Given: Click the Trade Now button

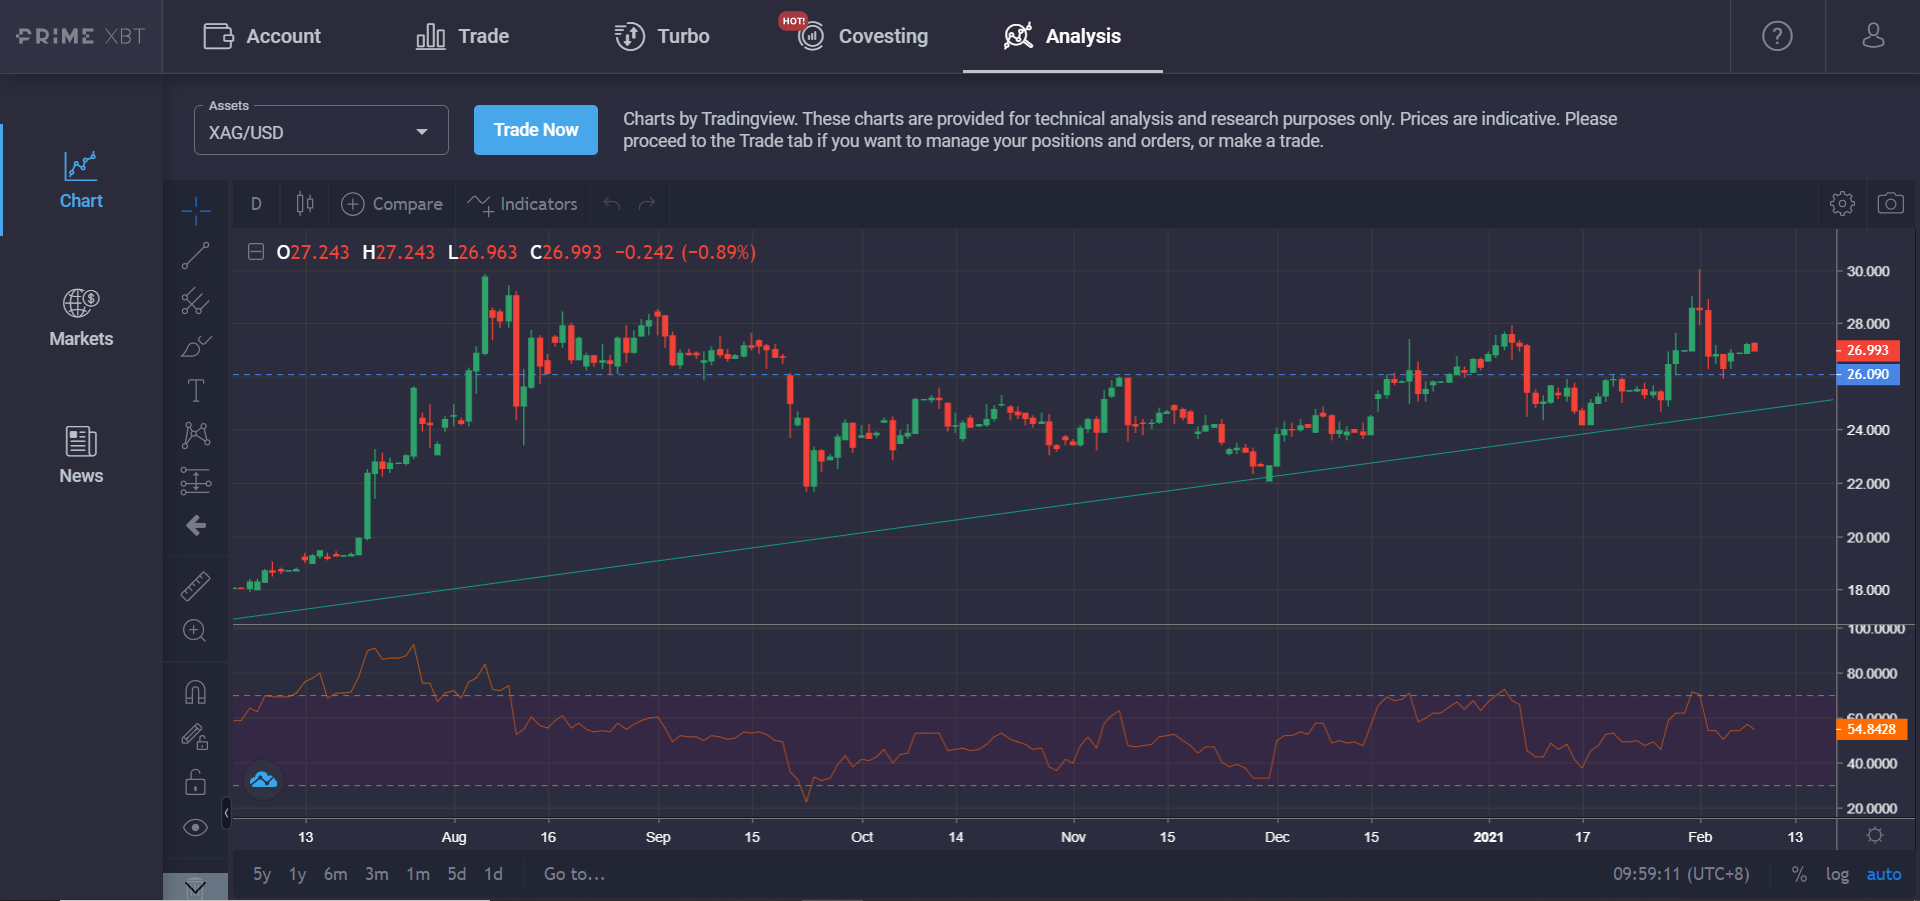Looking at the screenshot, I should 535,130.
